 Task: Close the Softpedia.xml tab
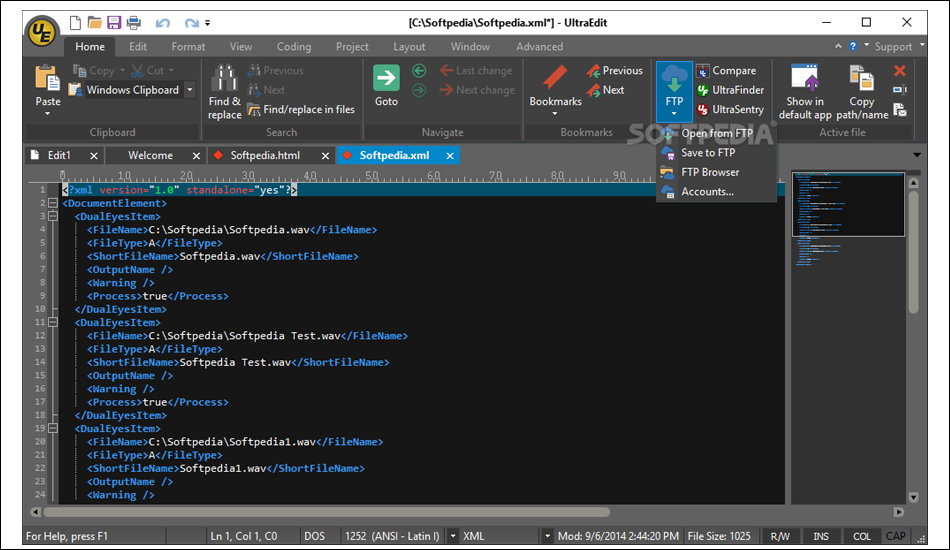(450, 156)
